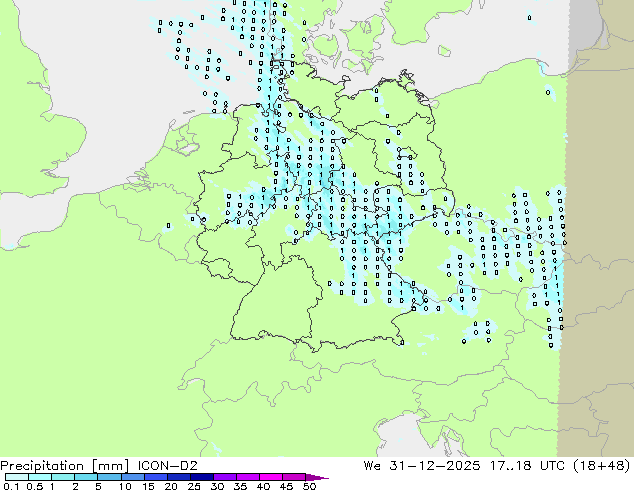Viewport: 634px width, 490px height.
Task: Click the '10' legend scale label
Action: 125,486
